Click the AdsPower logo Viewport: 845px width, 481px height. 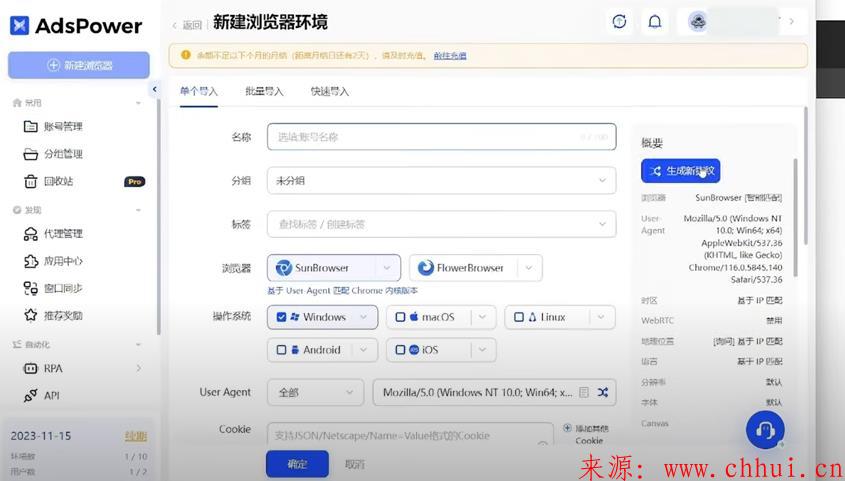(76, 25)
